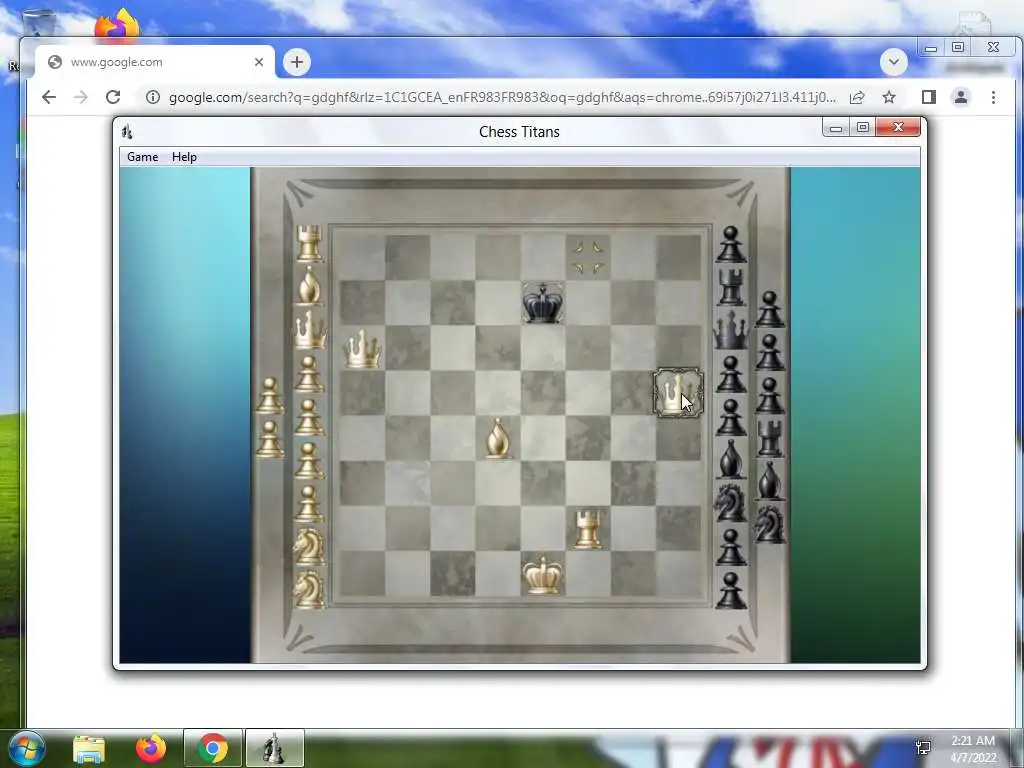Select the white rook on the board
This screenshot has width=1024, height=768.
click(588, 528)
